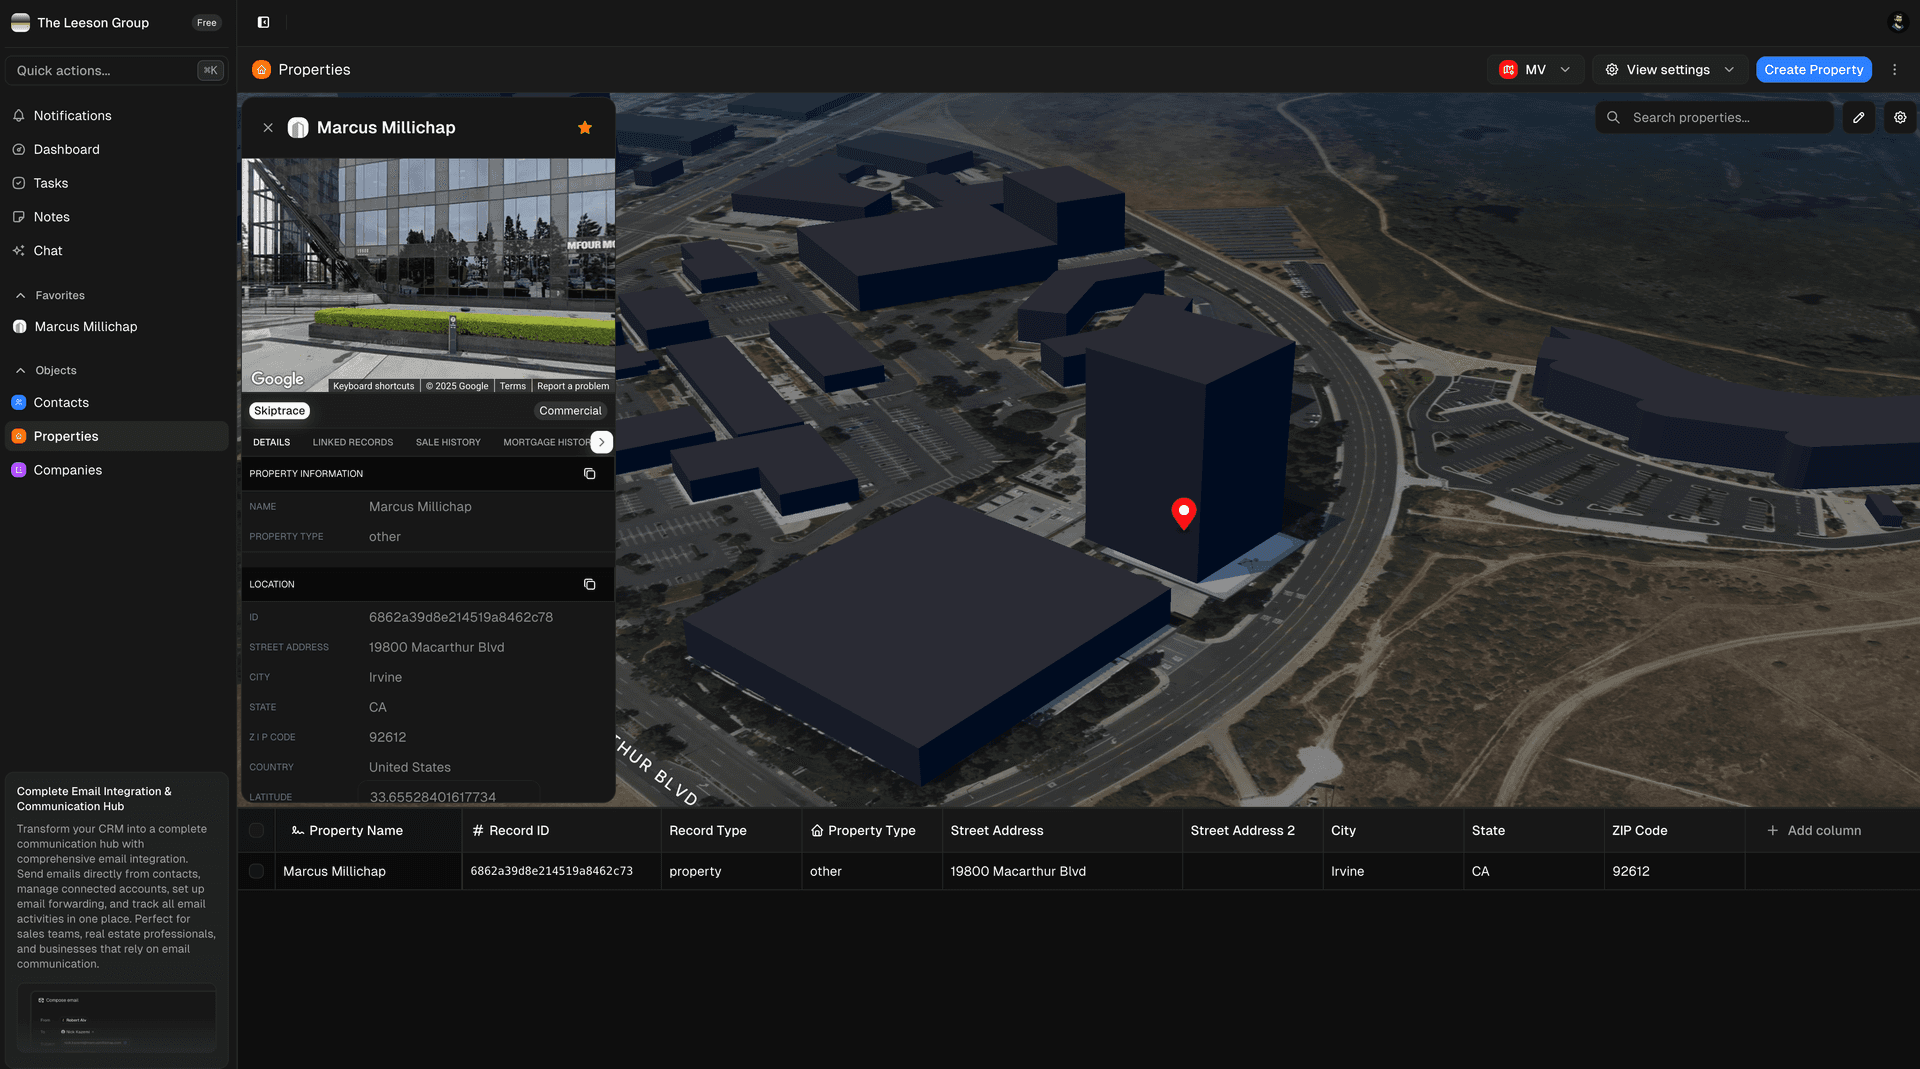This screenshot has height=1069, width=1920.
Task: Collapse the left sidebar with the panel toggle
Action: 263,21
